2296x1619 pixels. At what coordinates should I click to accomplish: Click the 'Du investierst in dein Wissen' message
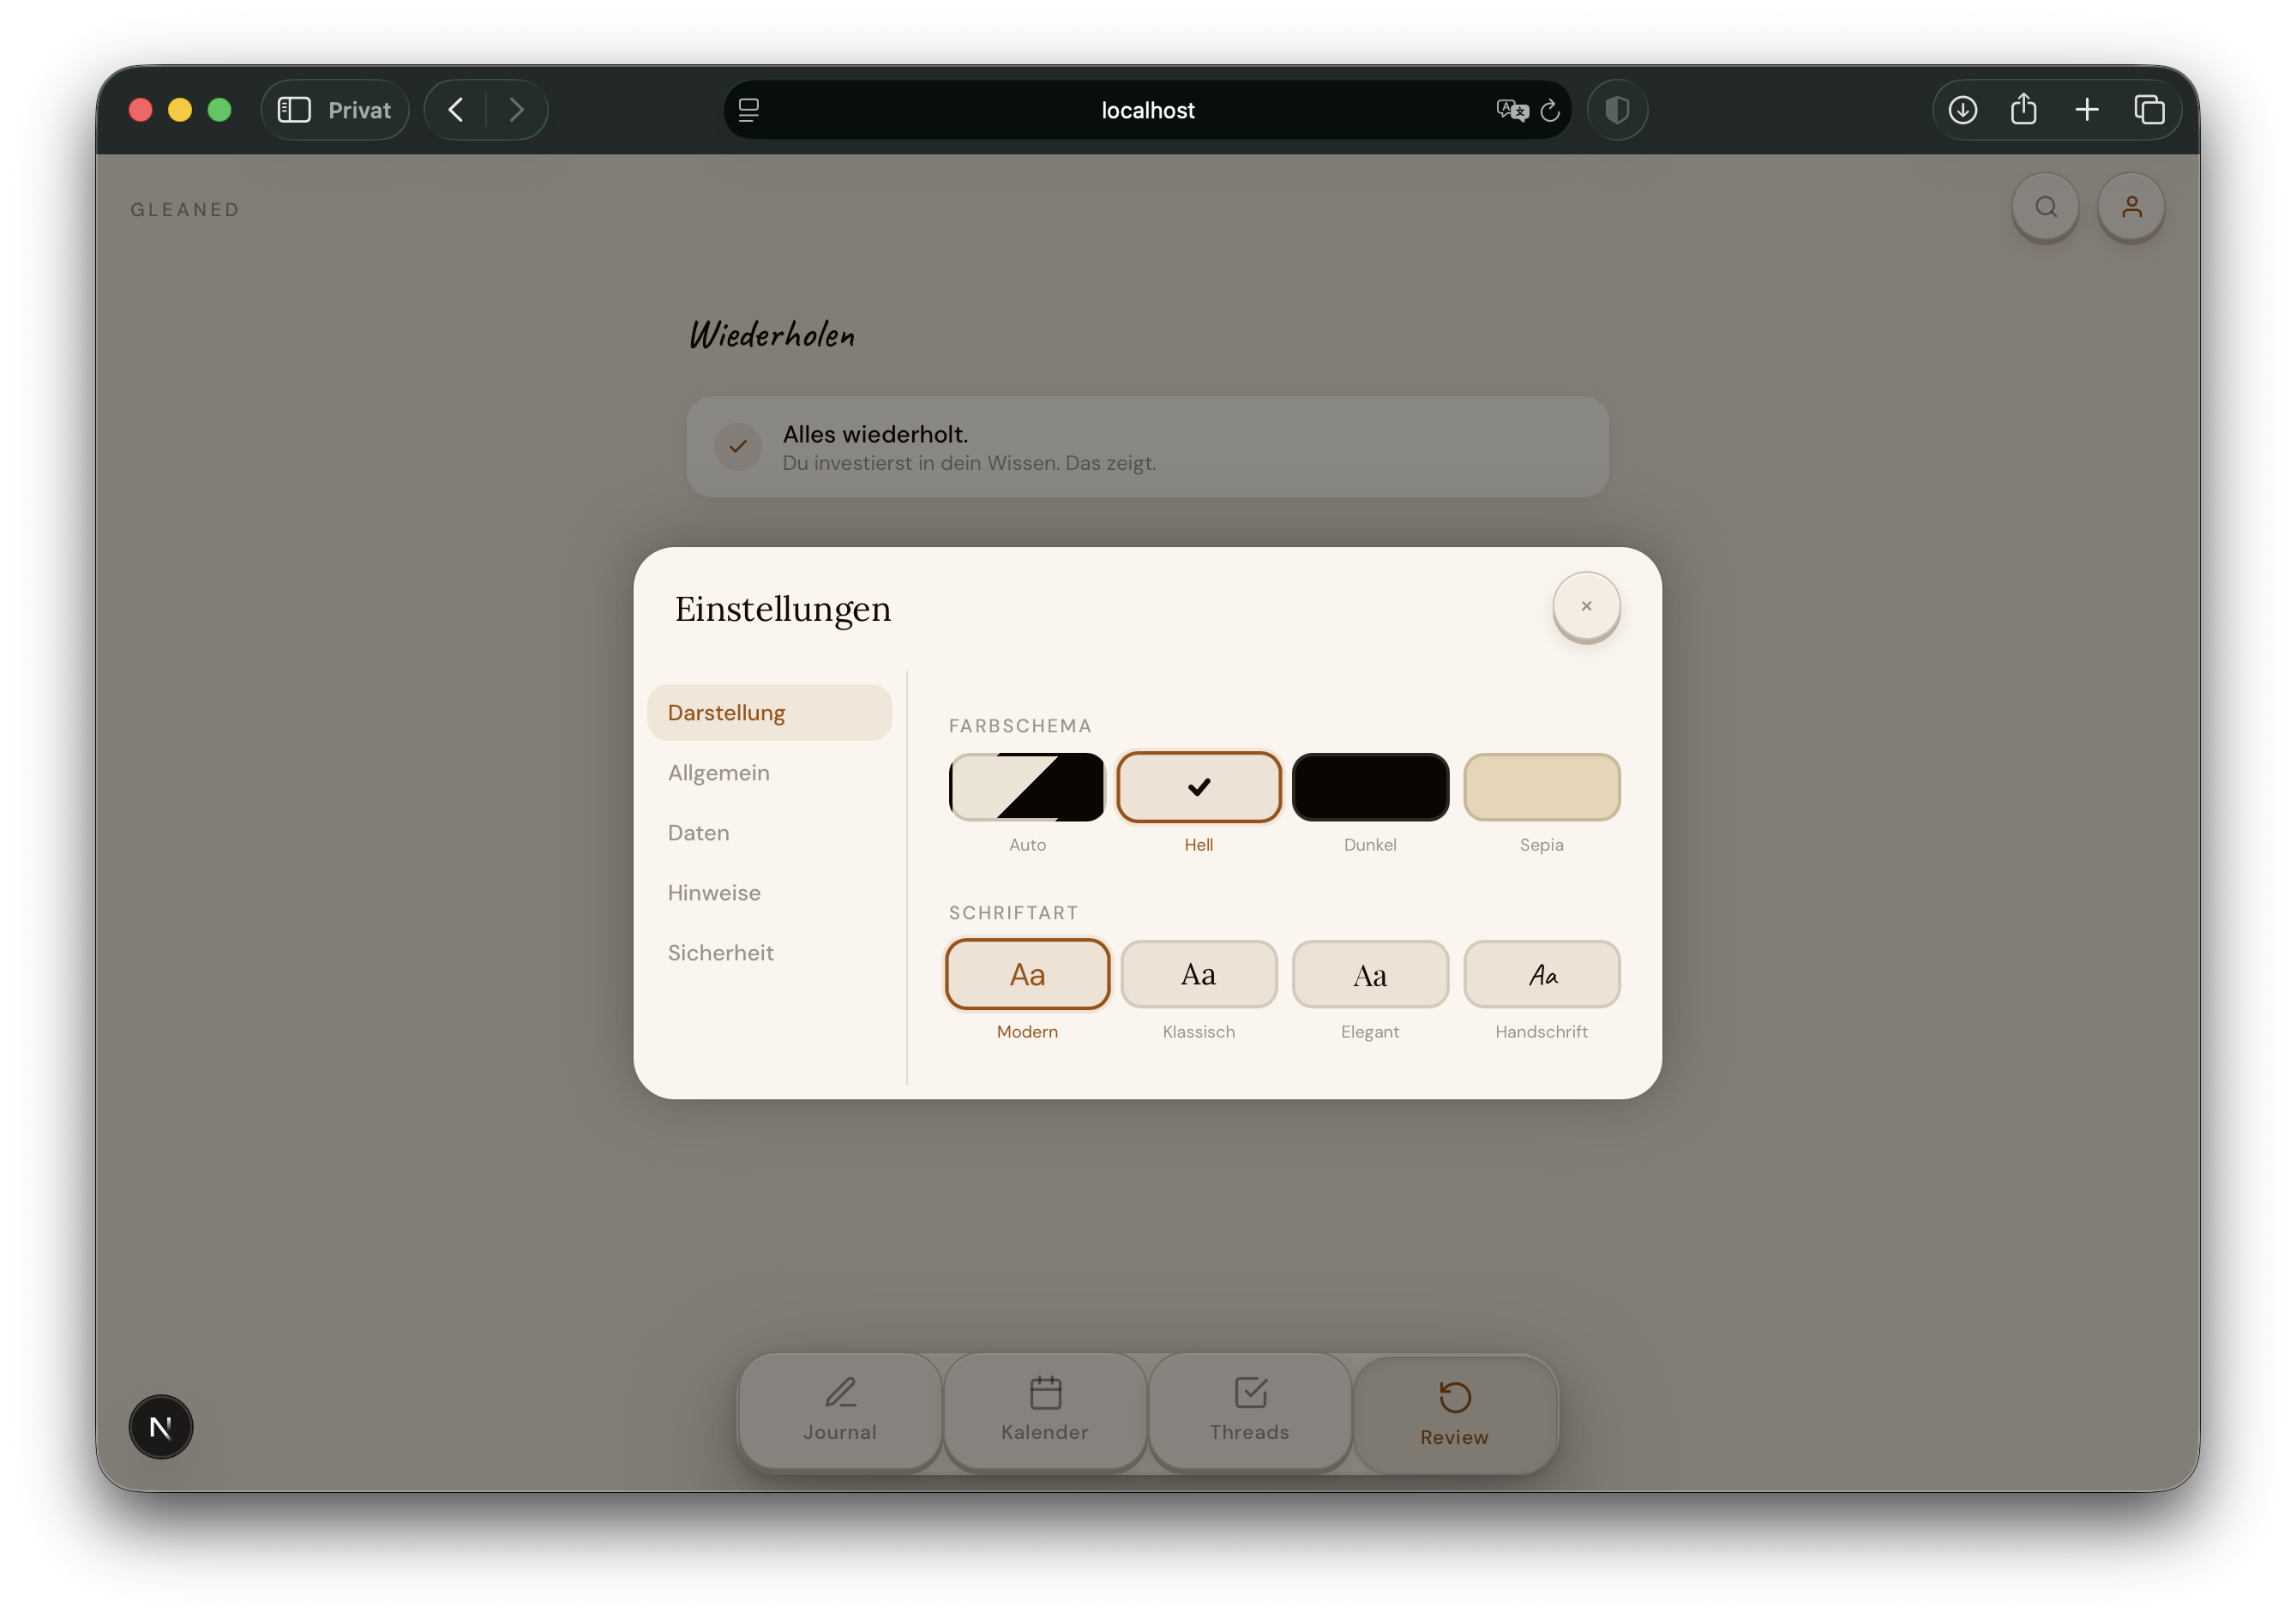969,463
